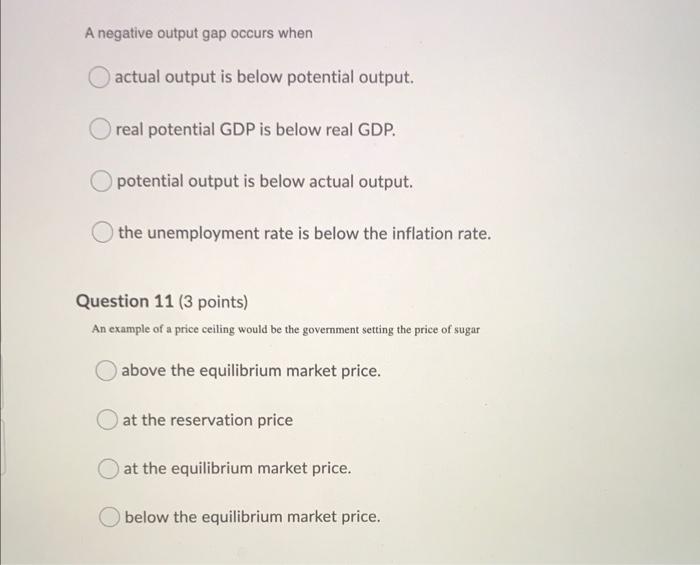Click the answer text 'real potential GDP is below real GDP'

256,130
